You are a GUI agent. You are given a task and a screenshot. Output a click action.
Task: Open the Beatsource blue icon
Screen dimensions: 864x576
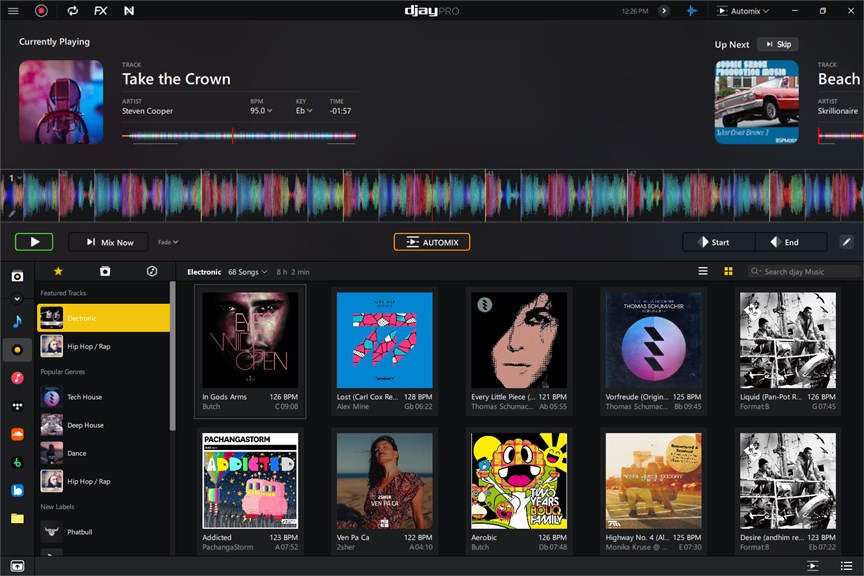(18, 491)
